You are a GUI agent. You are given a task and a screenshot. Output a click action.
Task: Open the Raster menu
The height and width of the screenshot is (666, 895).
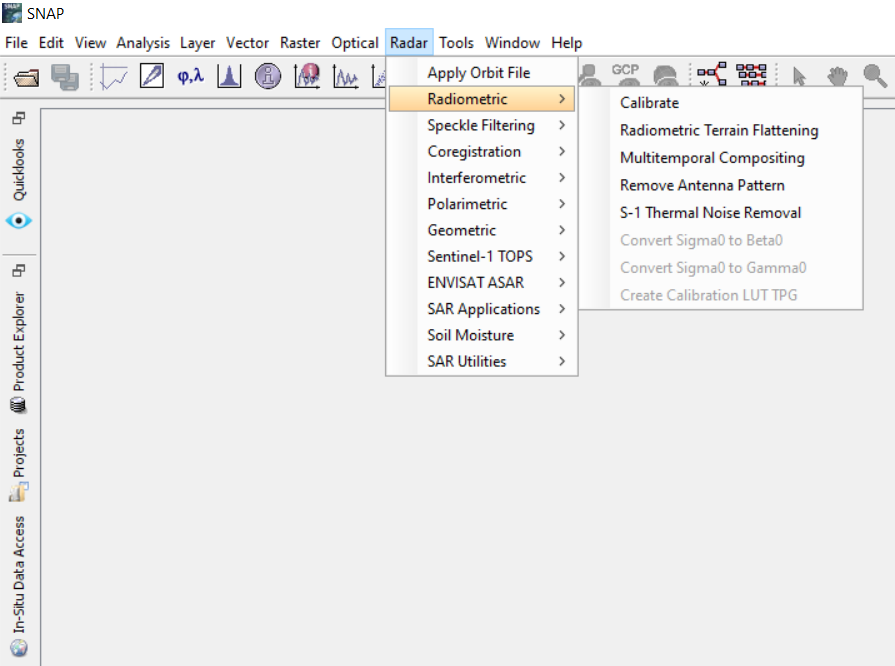(x=300, y=43)
